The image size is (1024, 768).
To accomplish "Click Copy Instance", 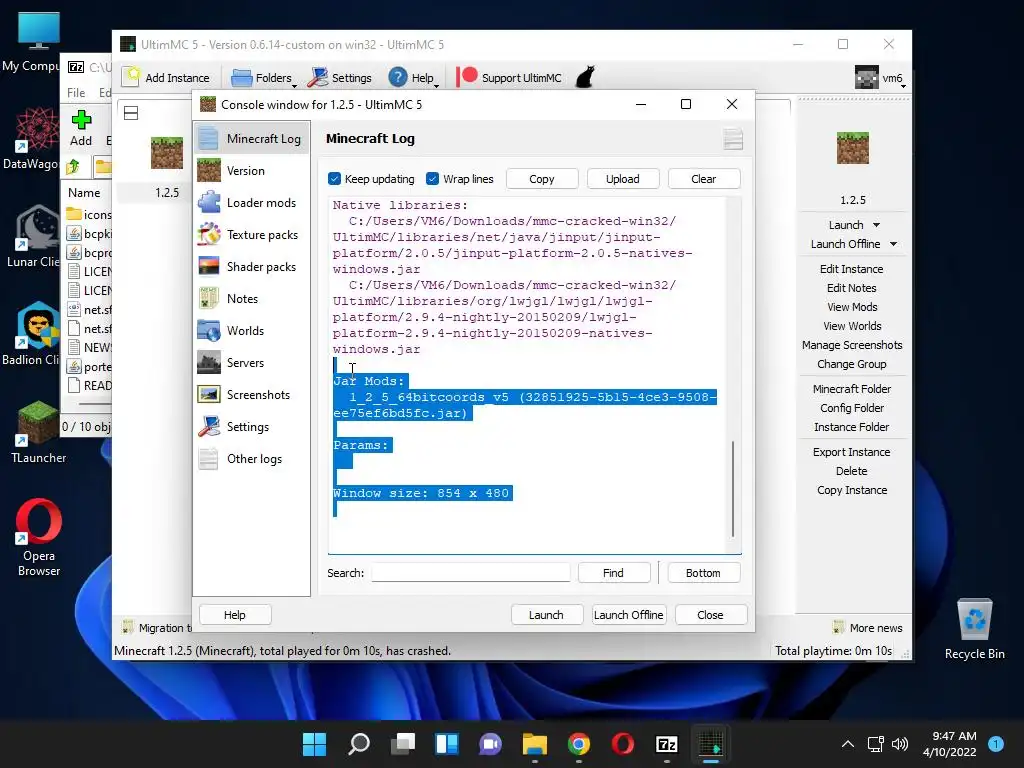I will [852, 490].
